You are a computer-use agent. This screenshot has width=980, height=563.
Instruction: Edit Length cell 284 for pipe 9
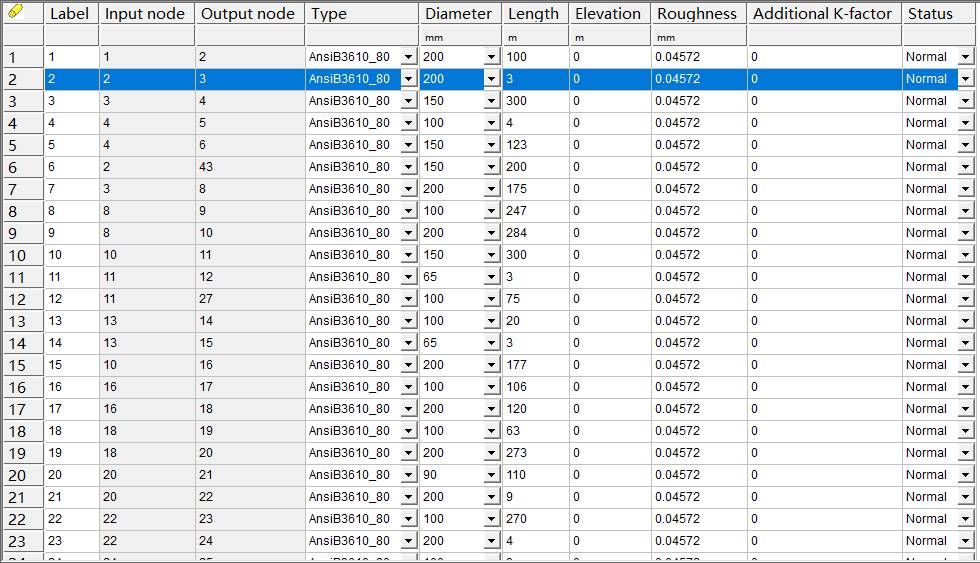535,233
